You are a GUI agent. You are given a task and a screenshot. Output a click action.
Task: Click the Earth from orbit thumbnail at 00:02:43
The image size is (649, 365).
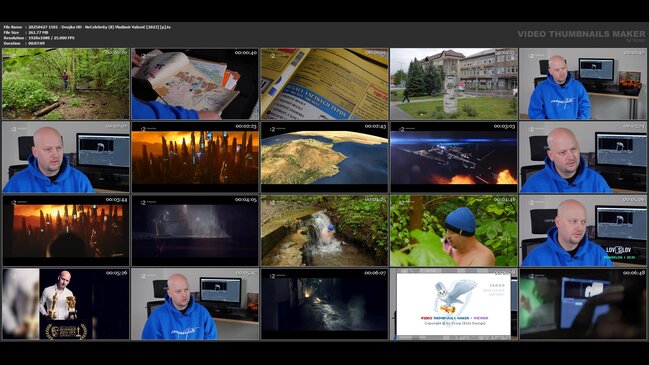point(324,157)
